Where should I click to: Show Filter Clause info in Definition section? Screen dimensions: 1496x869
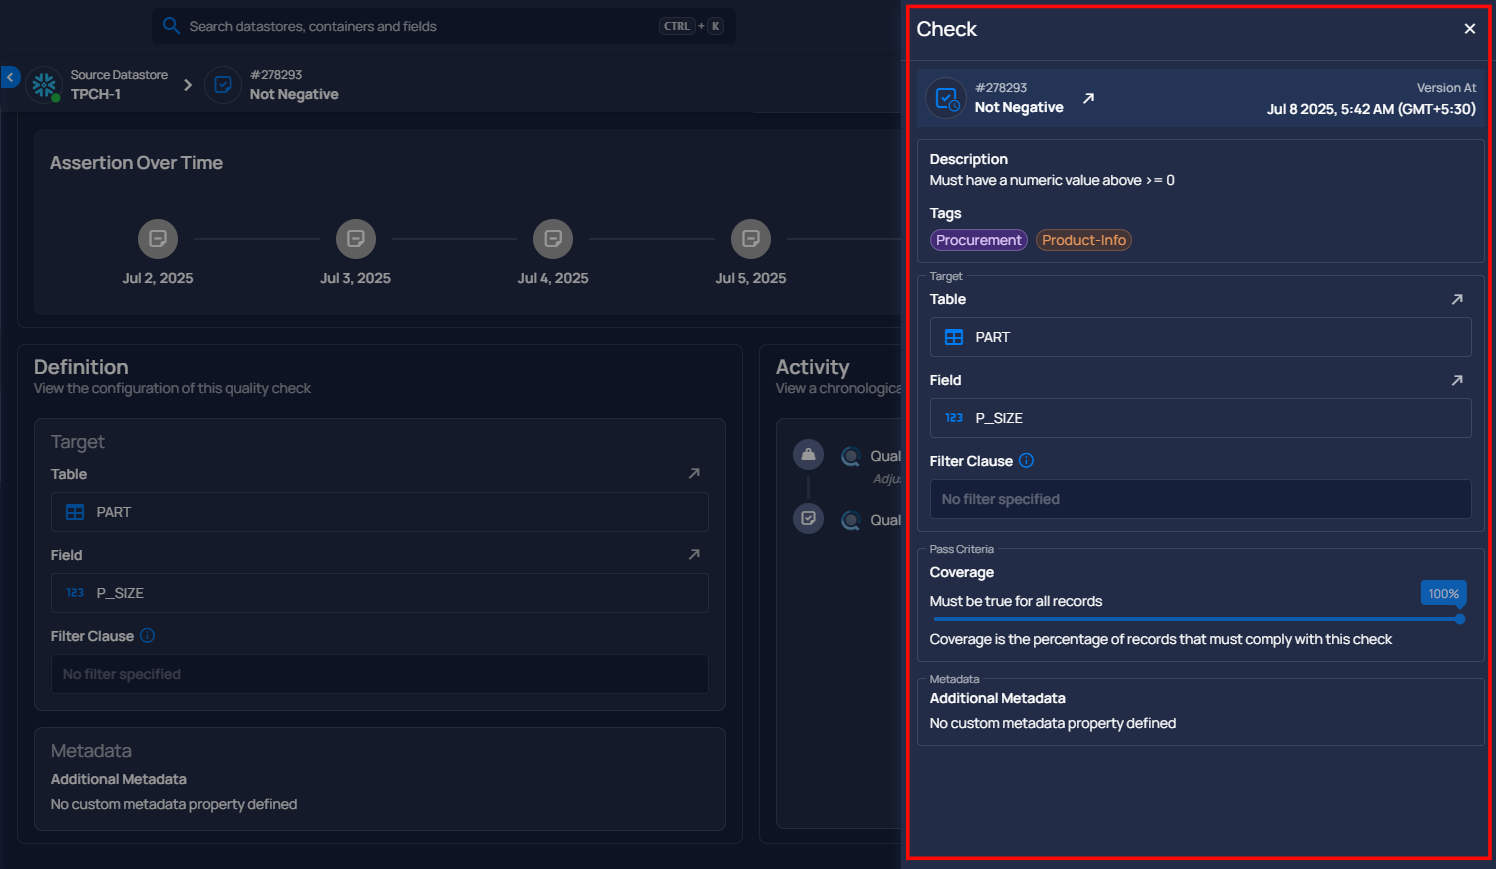147,636
